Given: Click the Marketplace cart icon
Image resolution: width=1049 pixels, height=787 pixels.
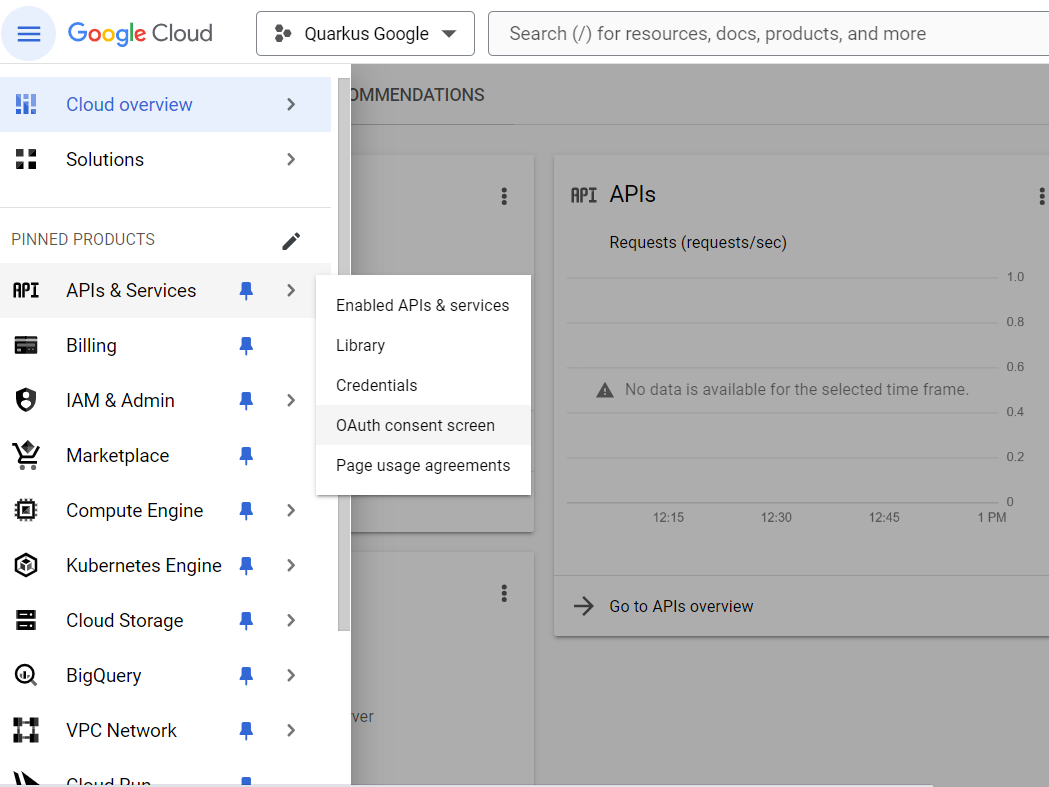Looking at the screenshot, I should (26, 455).
